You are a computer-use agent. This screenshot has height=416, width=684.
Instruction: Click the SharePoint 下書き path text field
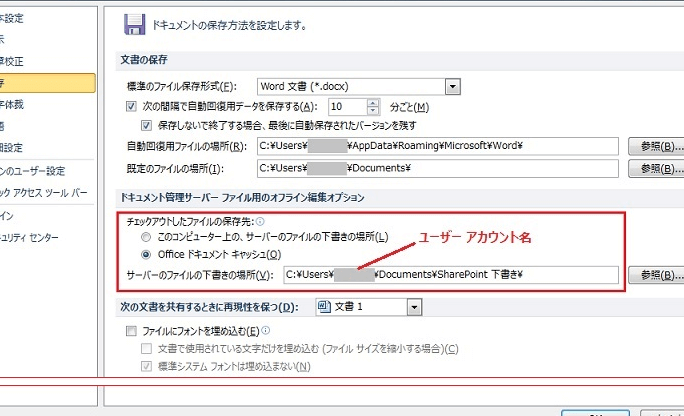pos(450,274)
